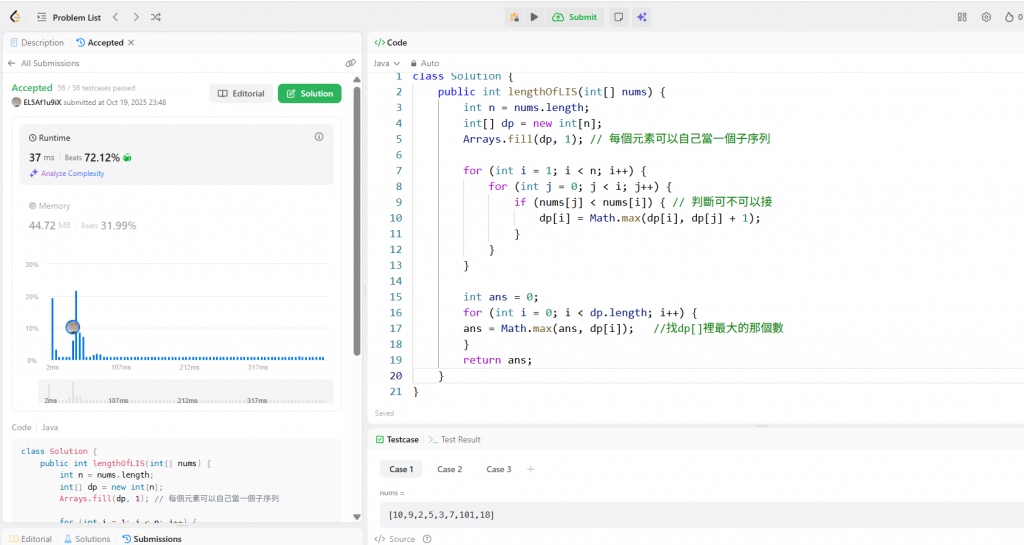Open the layout grid icon
This screenshot has height=545, width=1024.
(962, 17)
